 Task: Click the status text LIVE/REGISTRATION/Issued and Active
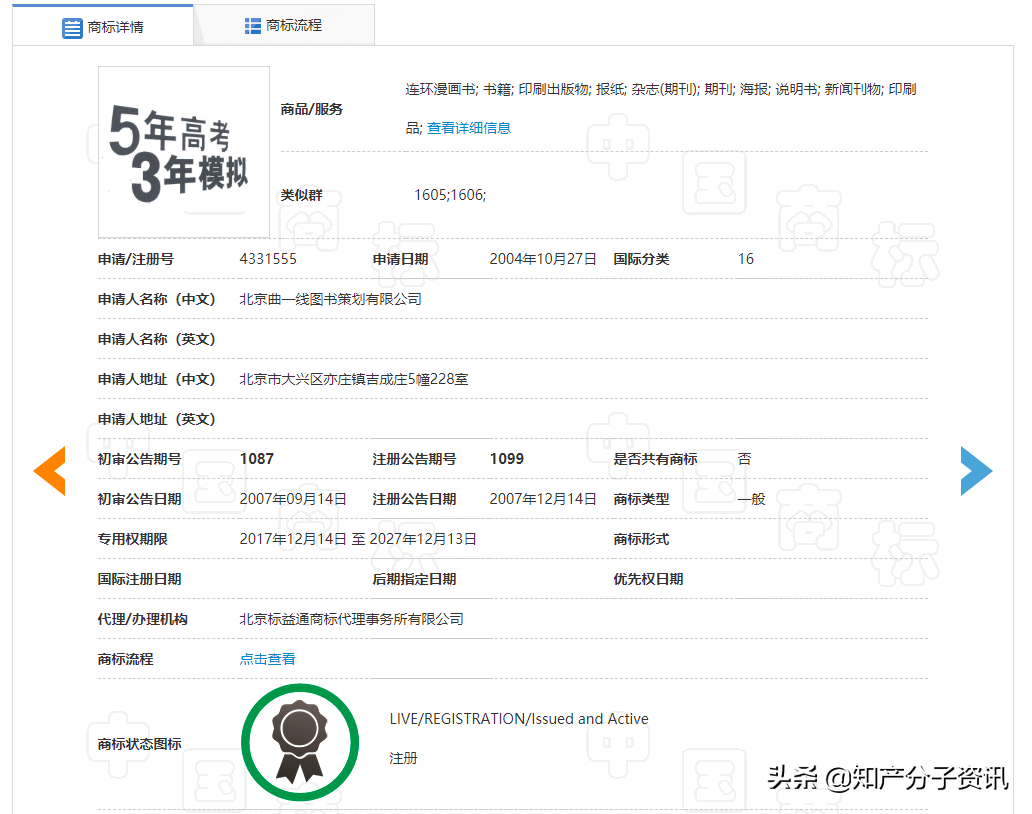coord(519,718)
